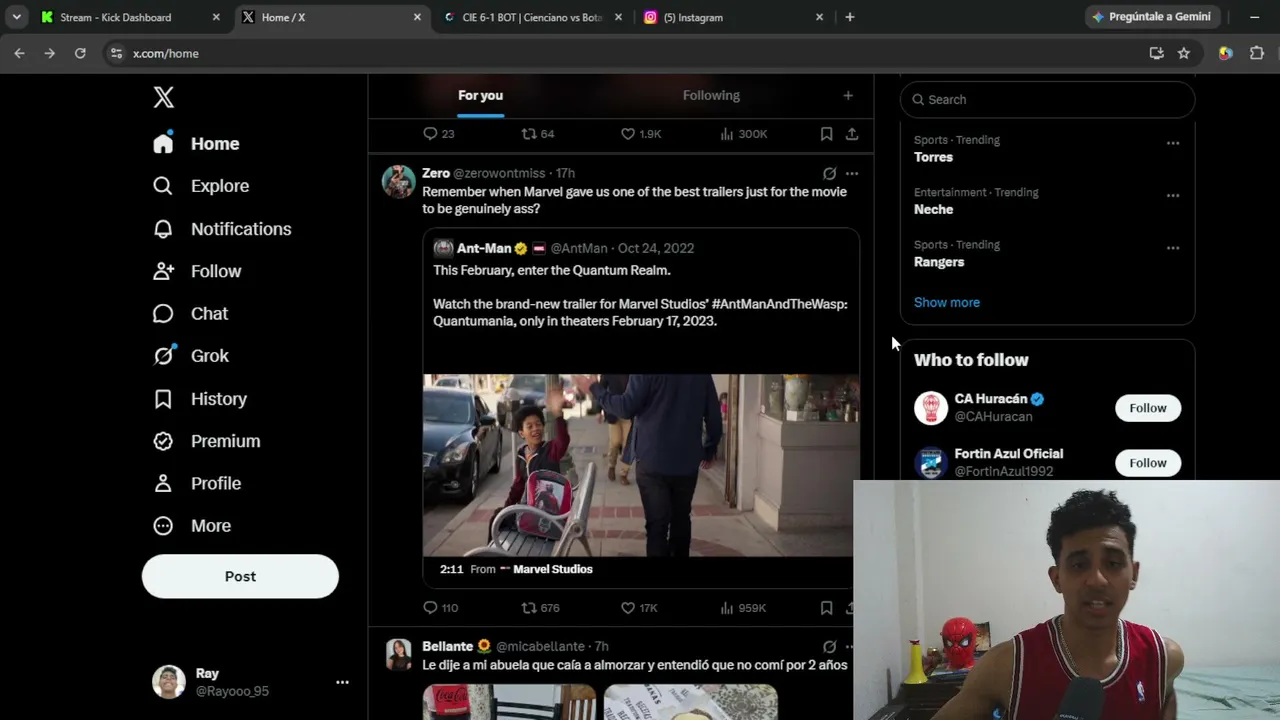Screen dimensions: 1280x720
Task: Open Fortin Azul Oficial's profile picture
Action: (930, 463)
